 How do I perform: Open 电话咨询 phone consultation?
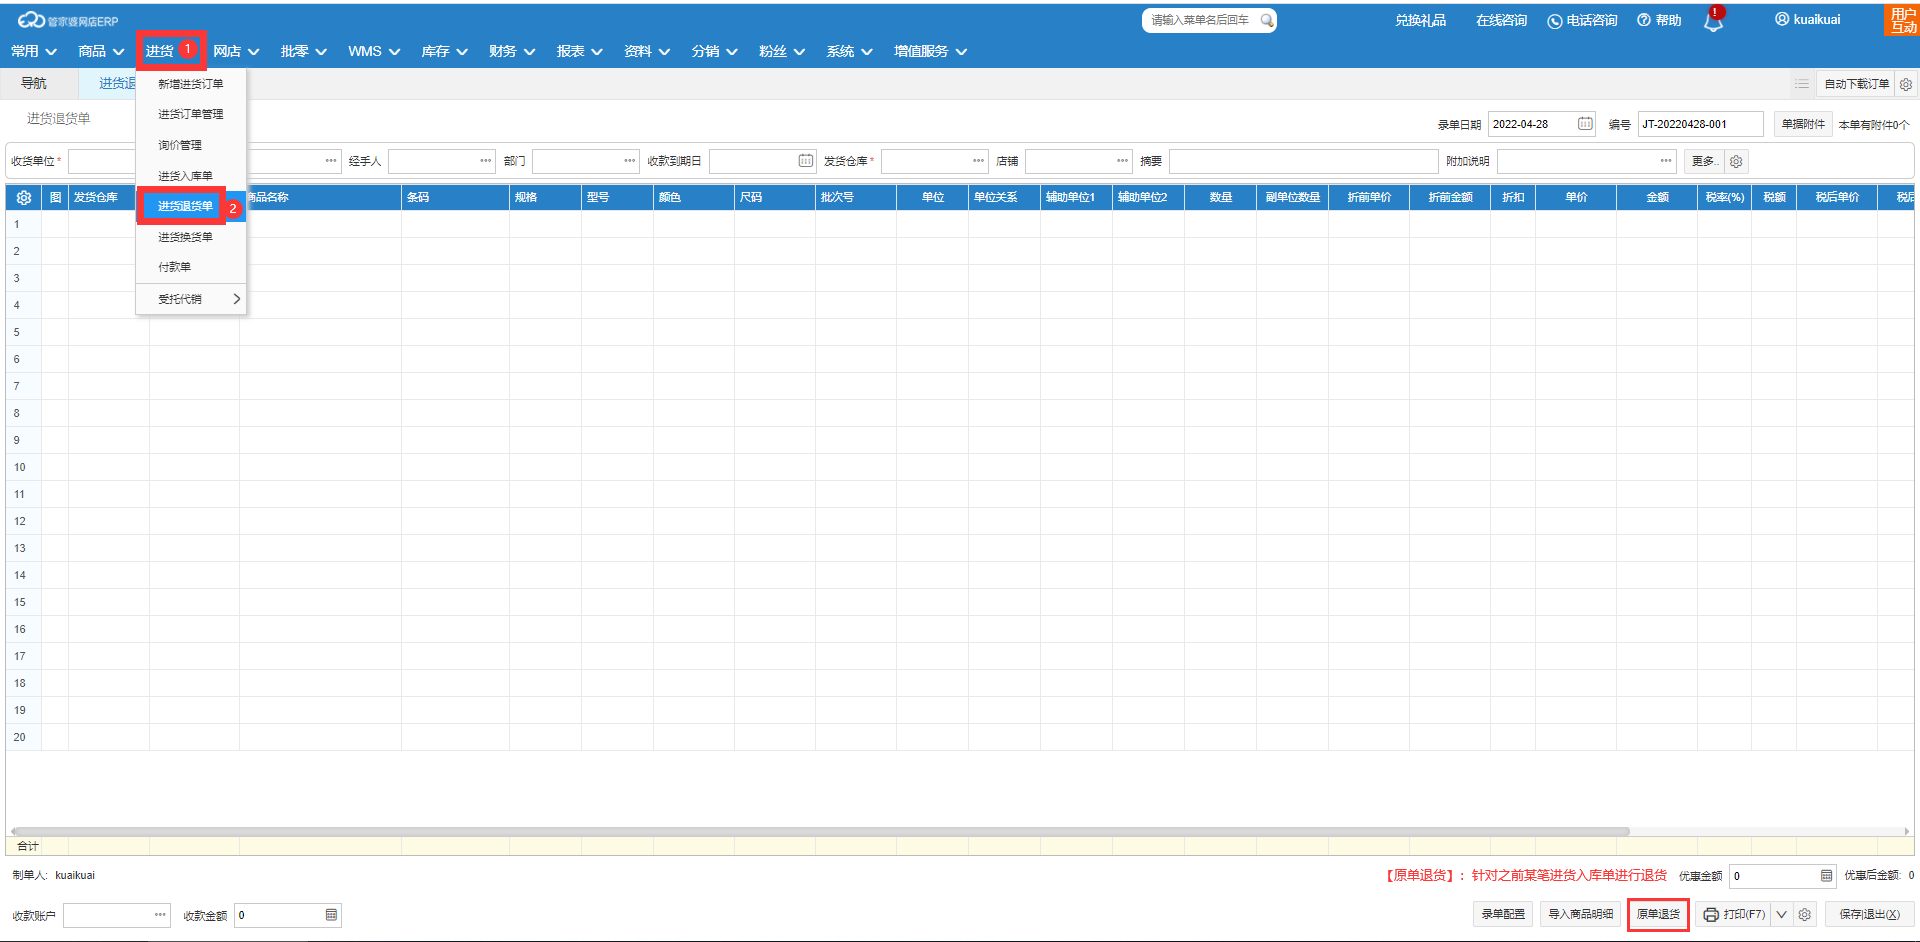[x=1582, y=21]
